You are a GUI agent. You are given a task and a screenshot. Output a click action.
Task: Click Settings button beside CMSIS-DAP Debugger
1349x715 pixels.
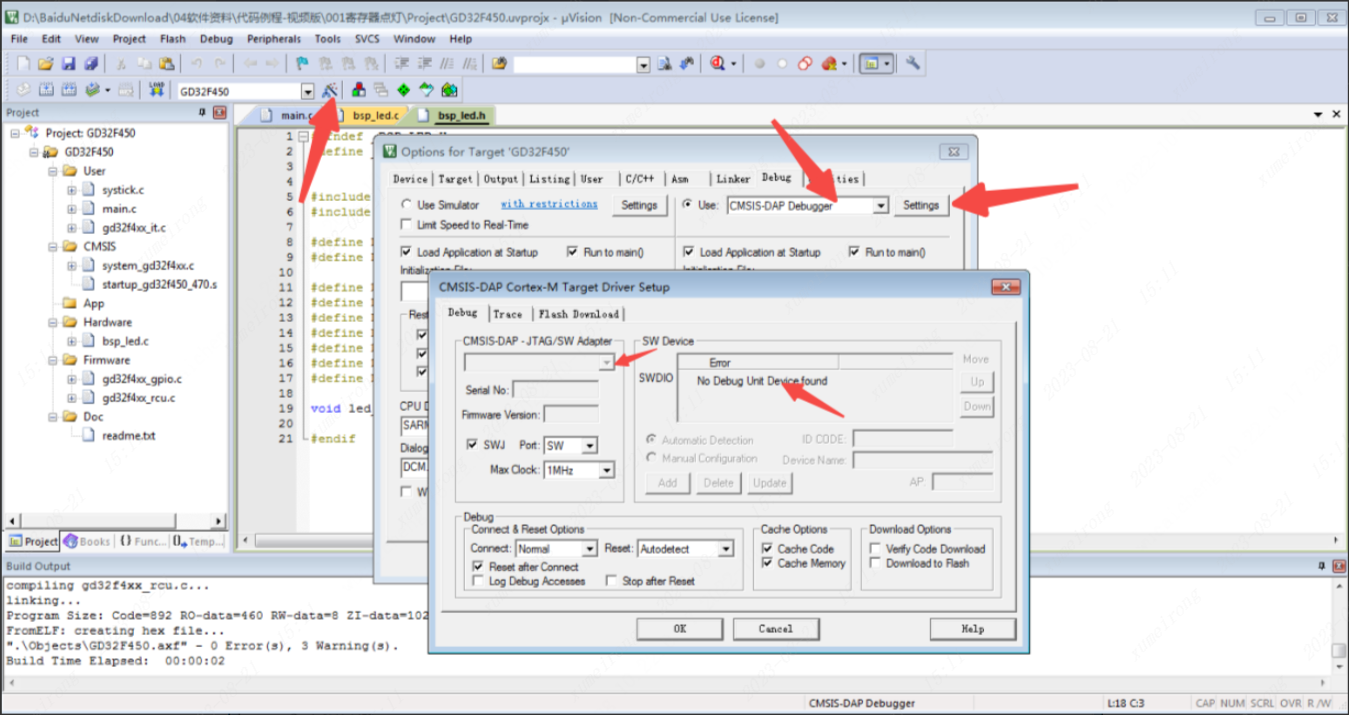(x=920, y=205)
